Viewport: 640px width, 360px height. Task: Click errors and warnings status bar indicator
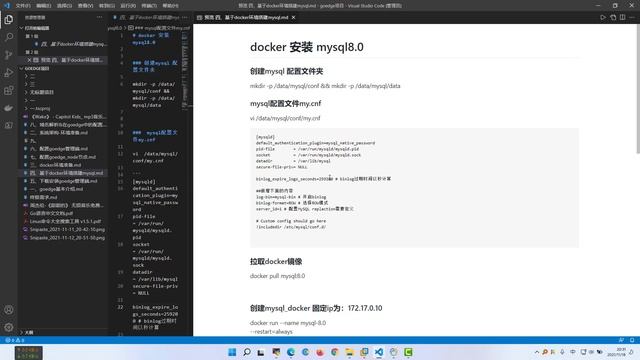click(x=15, y=340)
